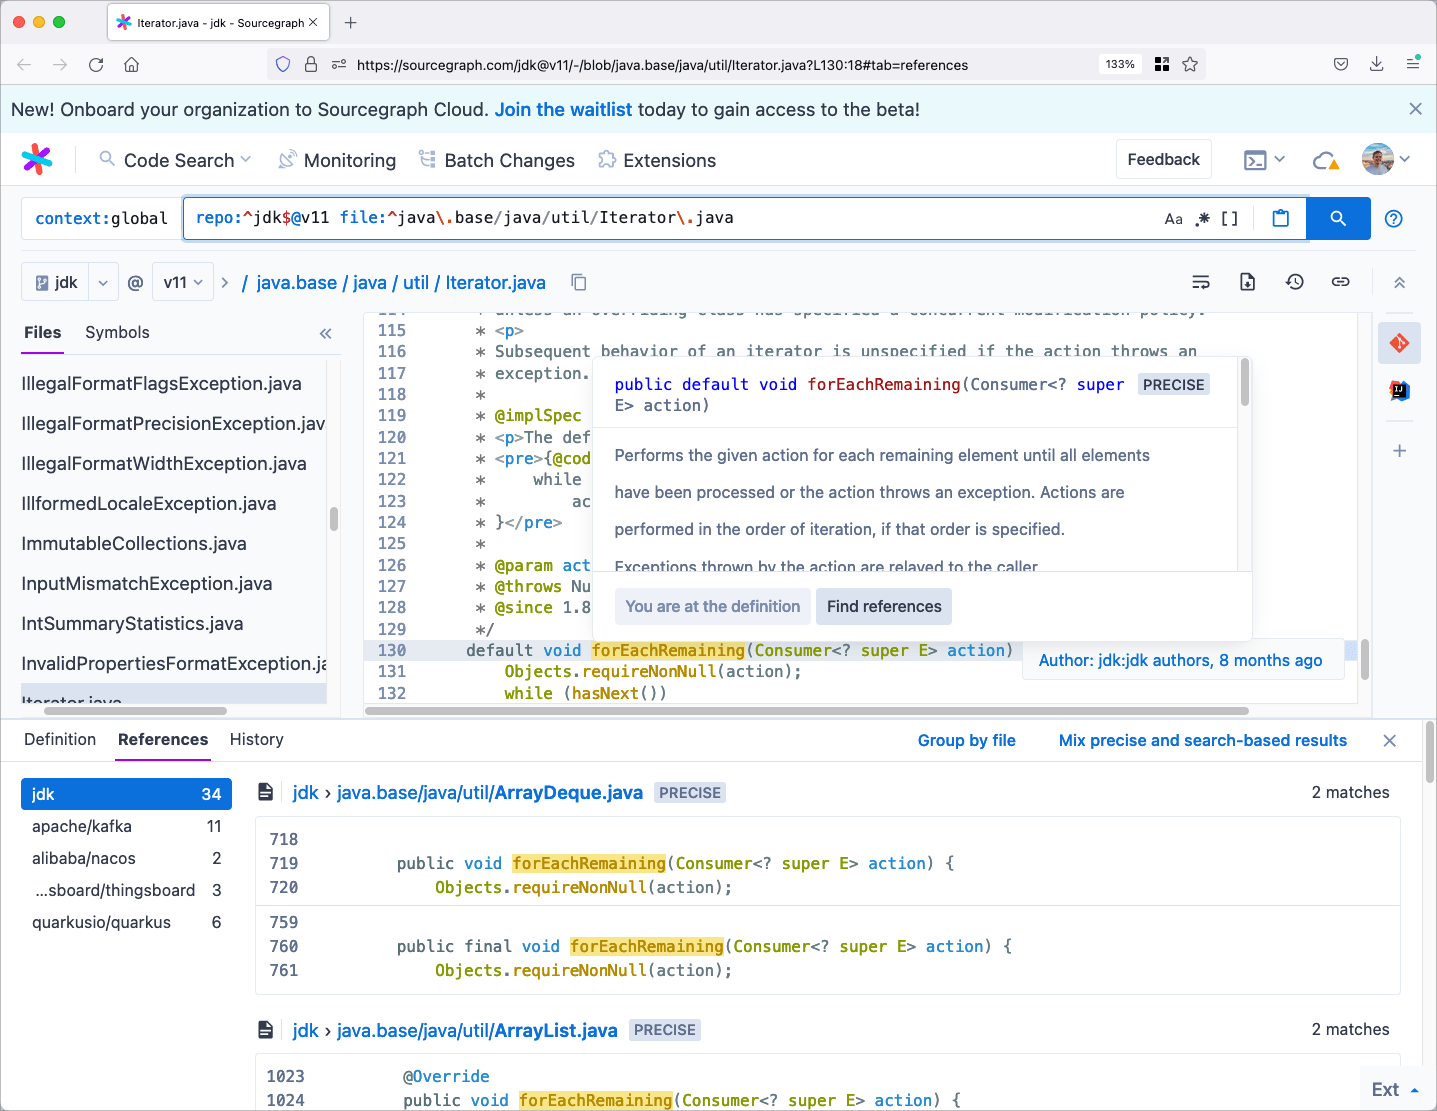This screenshot has height=1111, width=1437.
Task: Open the Sourcegraph logo home link
Action: tap(37, 159)
